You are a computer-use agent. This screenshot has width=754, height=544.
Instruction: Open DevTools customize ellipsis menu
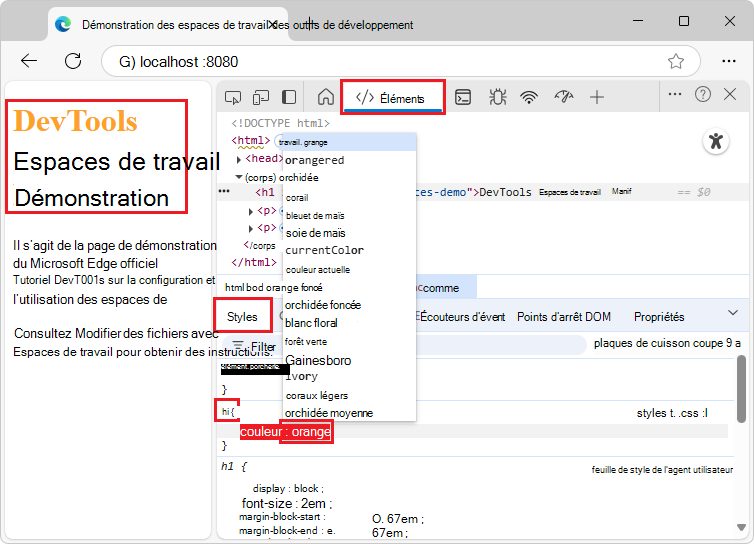(675, 94)
